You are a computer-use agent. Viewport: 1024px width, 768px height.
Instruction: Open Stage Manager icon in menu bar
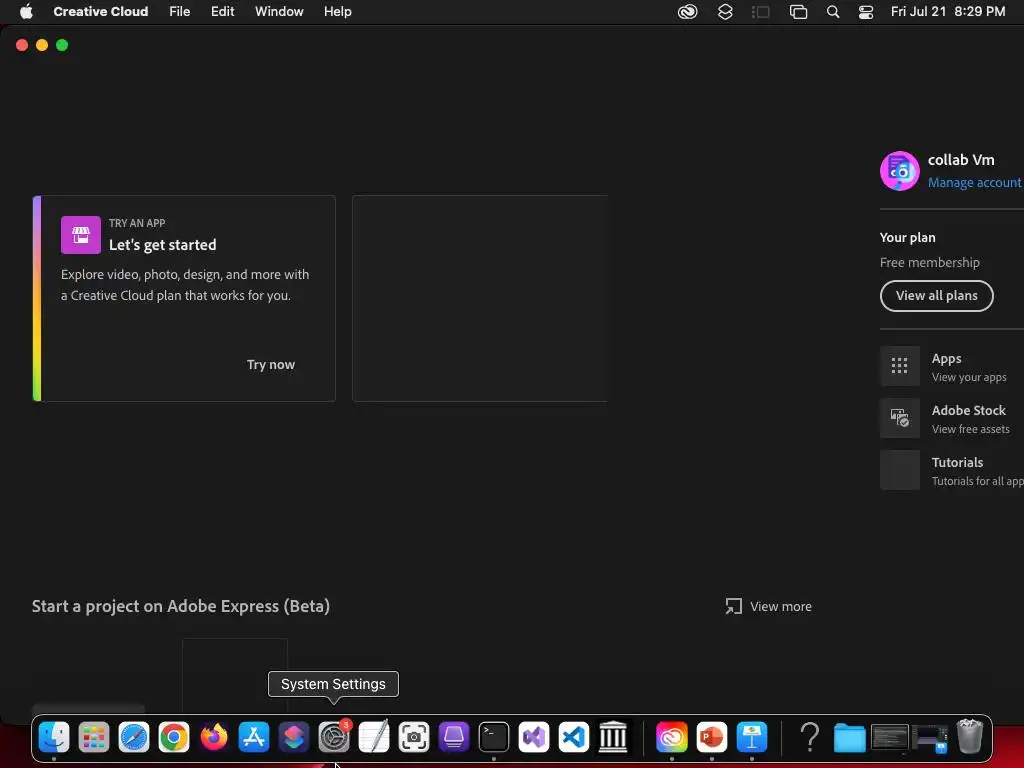click(x=761, y=12)
